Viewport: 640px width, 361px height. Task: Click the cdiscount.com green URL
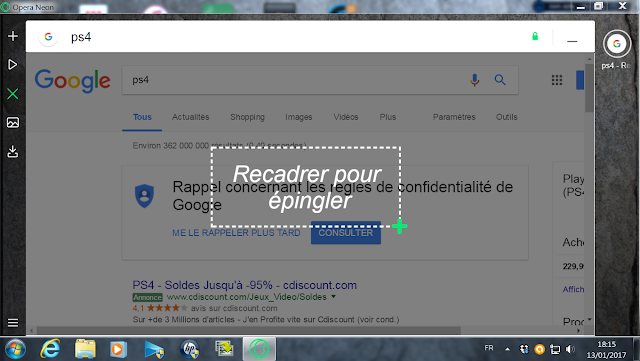point(247,297)
